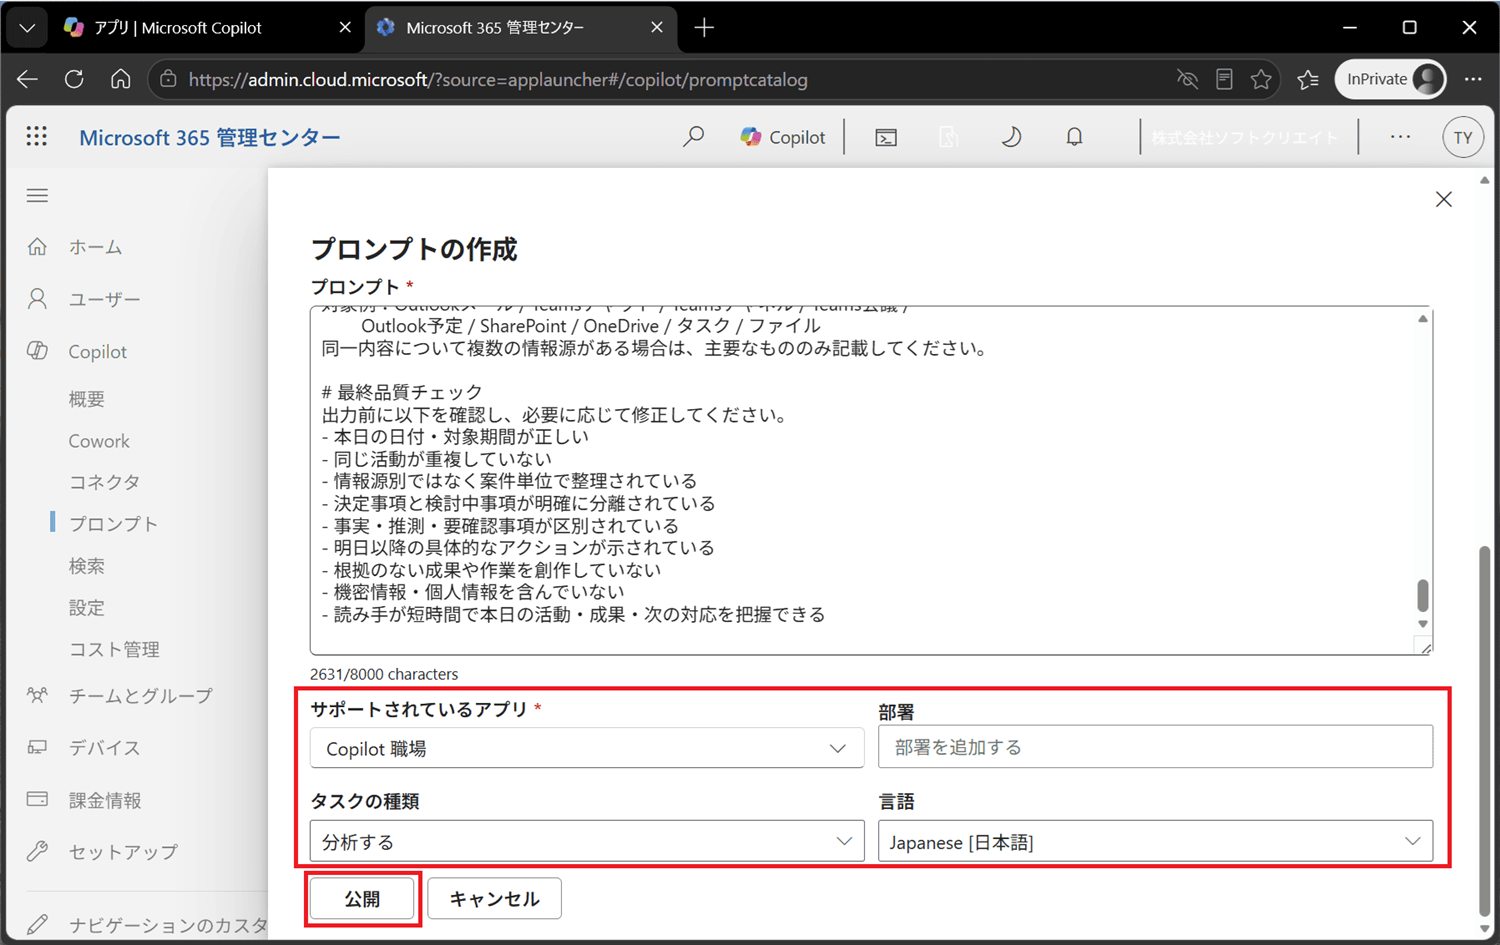Open the タスクの種類 dropdown
The image size is (1500, 945).
point(587,841)
